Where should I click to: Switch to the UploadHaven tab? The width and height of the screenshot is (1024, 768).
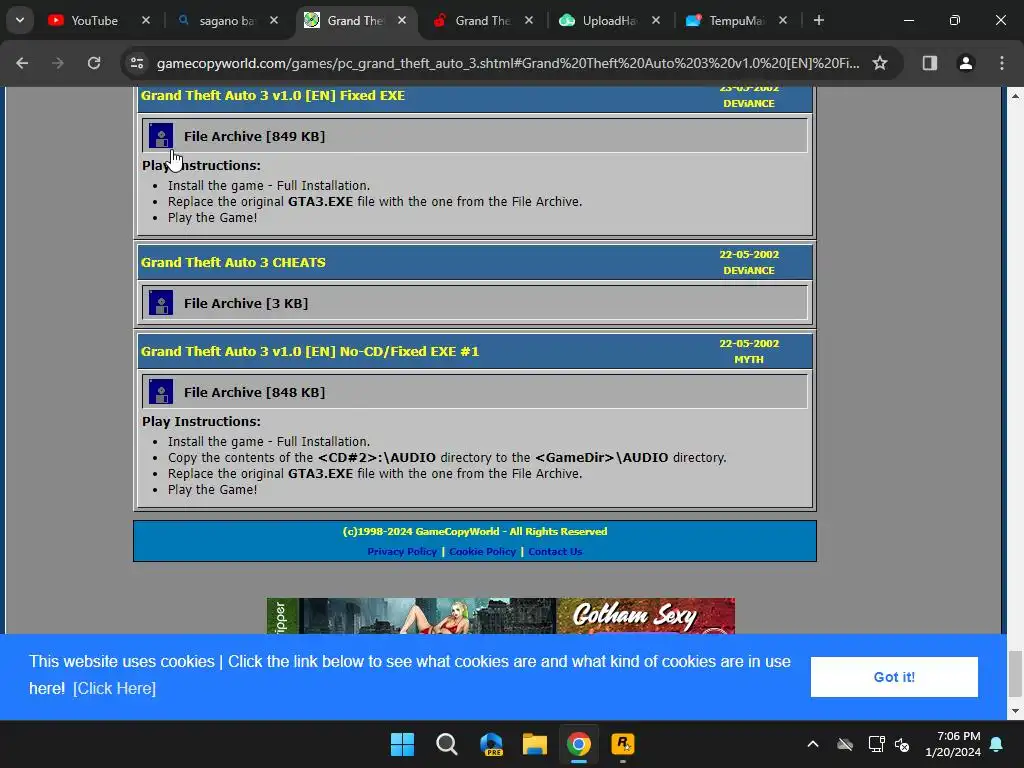tap(609, 20)
